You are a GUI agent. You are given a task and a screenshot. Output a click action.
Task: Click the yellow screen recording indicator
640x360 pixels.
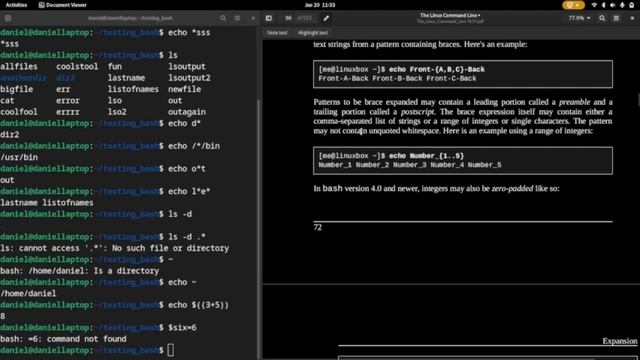pos(573,5)
